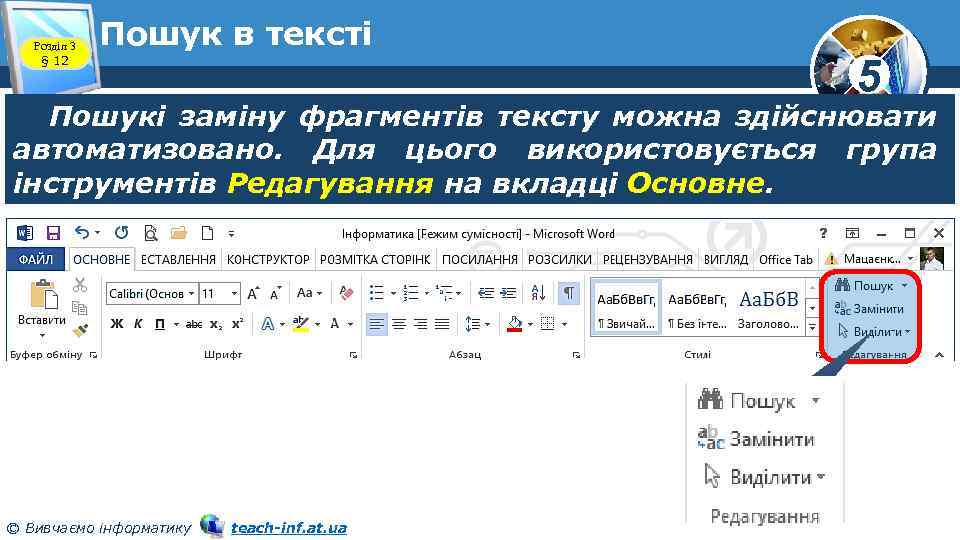The image size is (960, 540).
Task: Click the ribbon display options icon
Action: point(852,233)
